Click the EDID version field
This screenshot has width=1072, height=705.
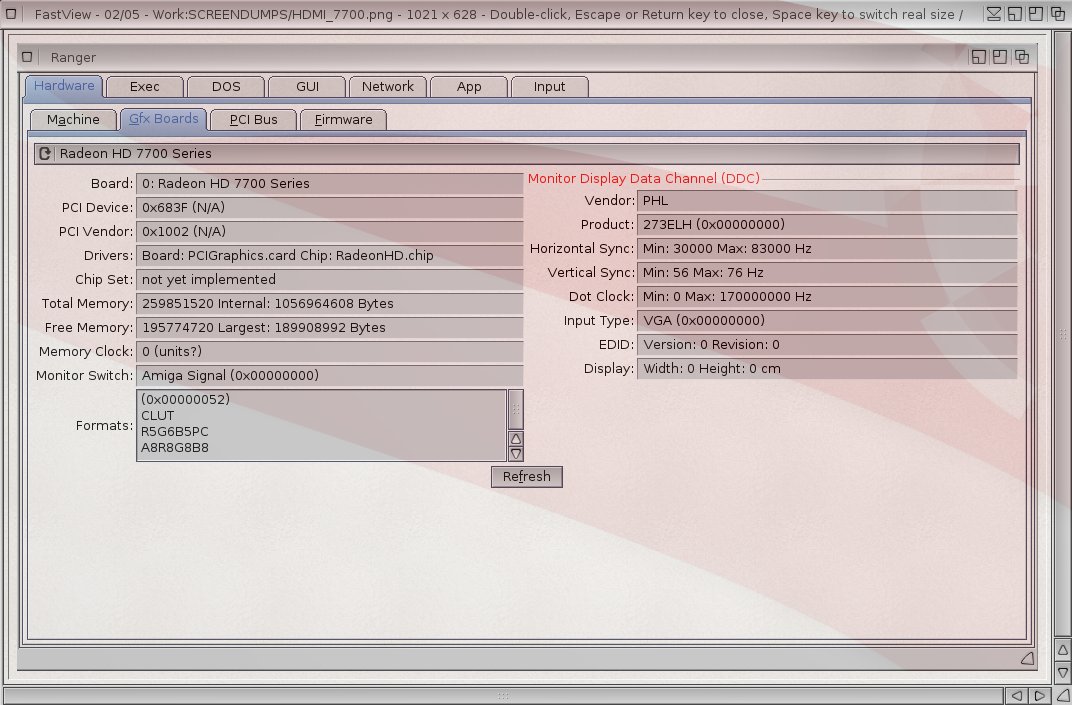tap(827, 345)
